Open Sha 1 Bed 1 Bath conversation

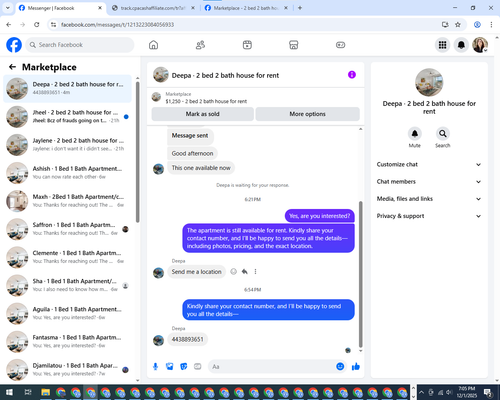(67, 285)
